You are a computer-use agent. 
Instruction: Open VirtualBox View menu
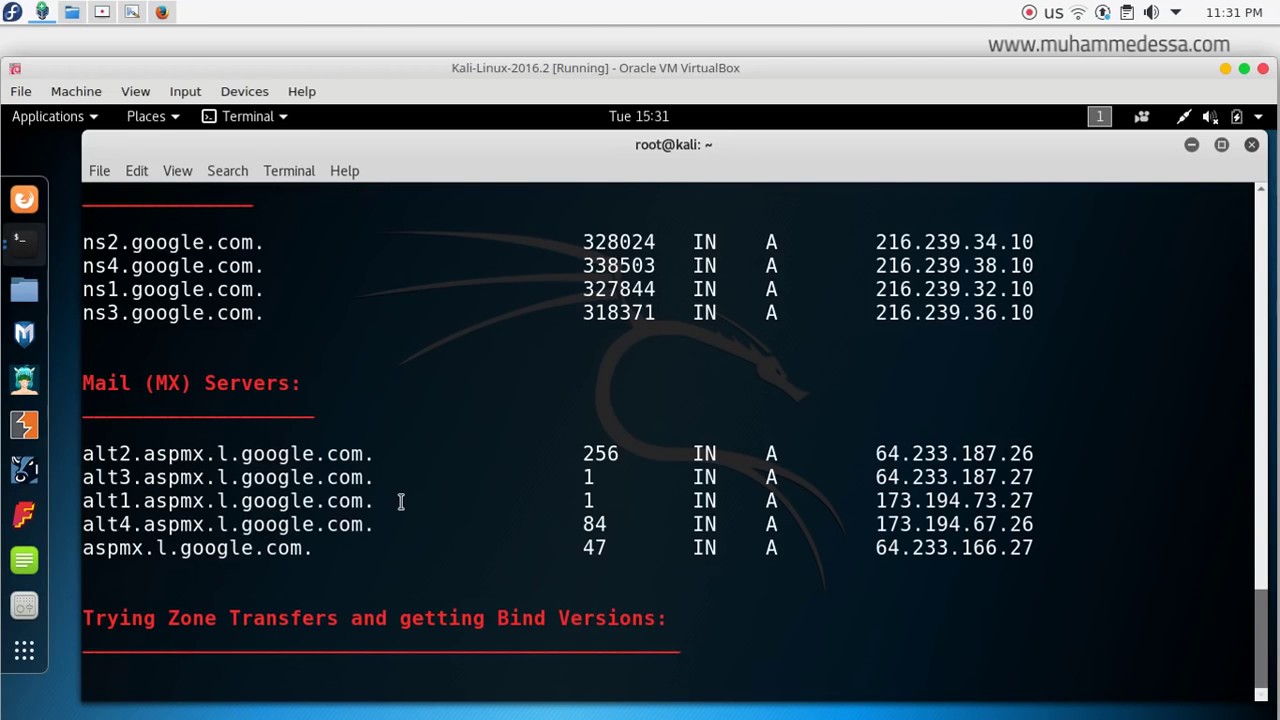(x=135, y=91)
